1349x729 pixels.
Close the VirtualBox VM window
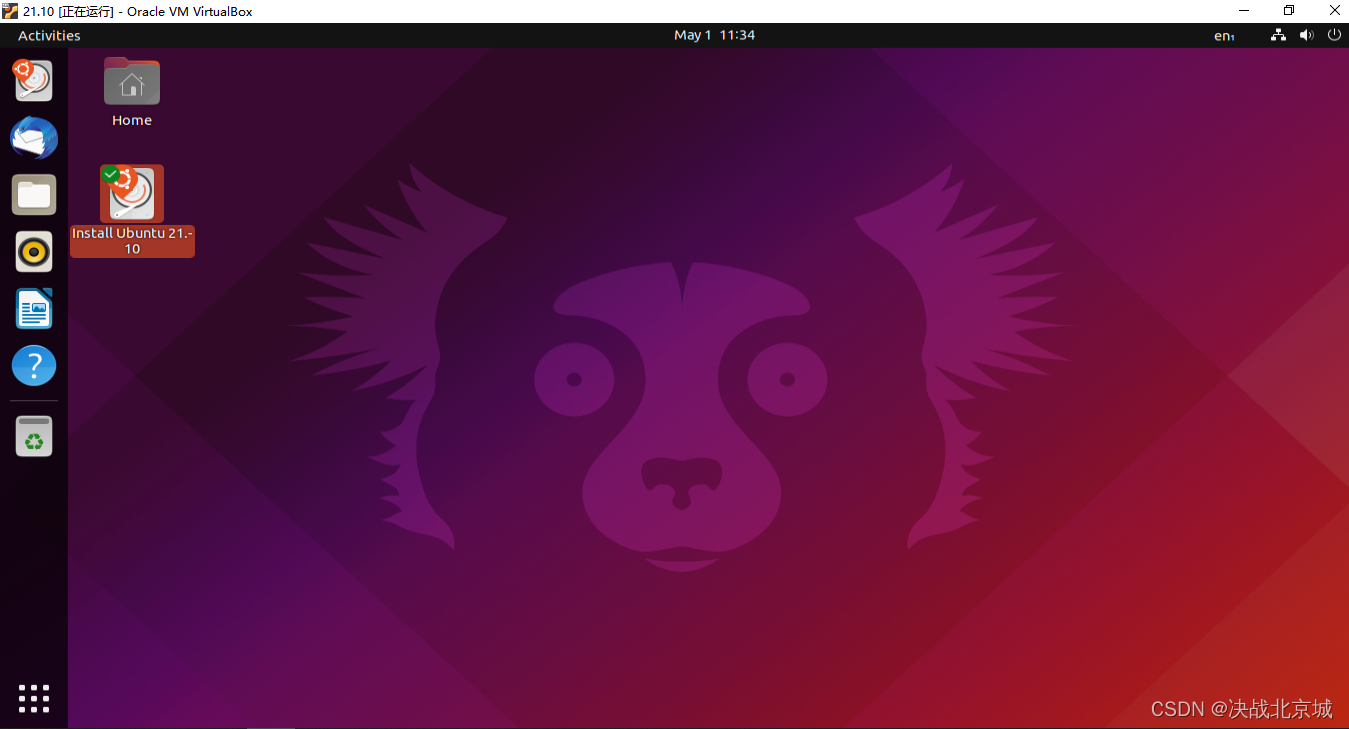(x=1334, y=11)
